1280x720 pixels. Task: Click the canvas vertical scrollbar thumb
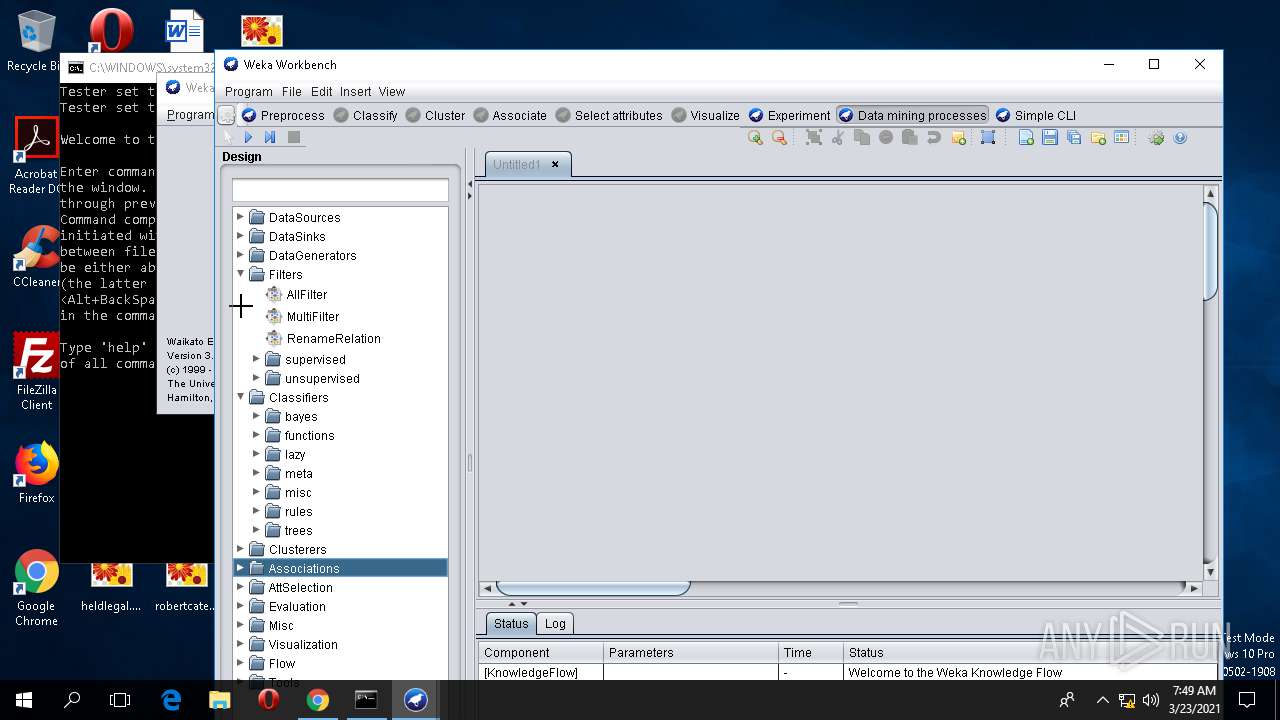tap(1210, 250)
